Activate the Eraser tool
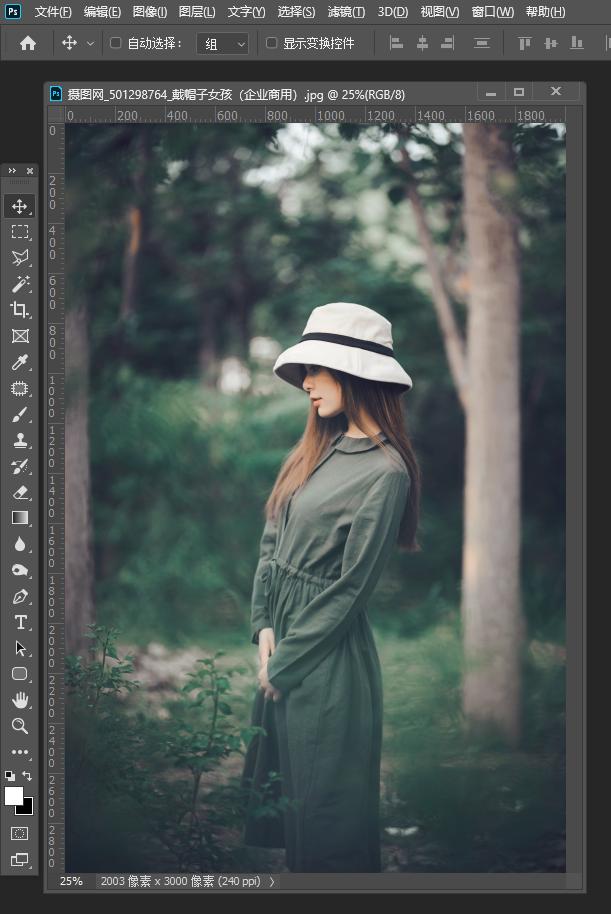 20,492
